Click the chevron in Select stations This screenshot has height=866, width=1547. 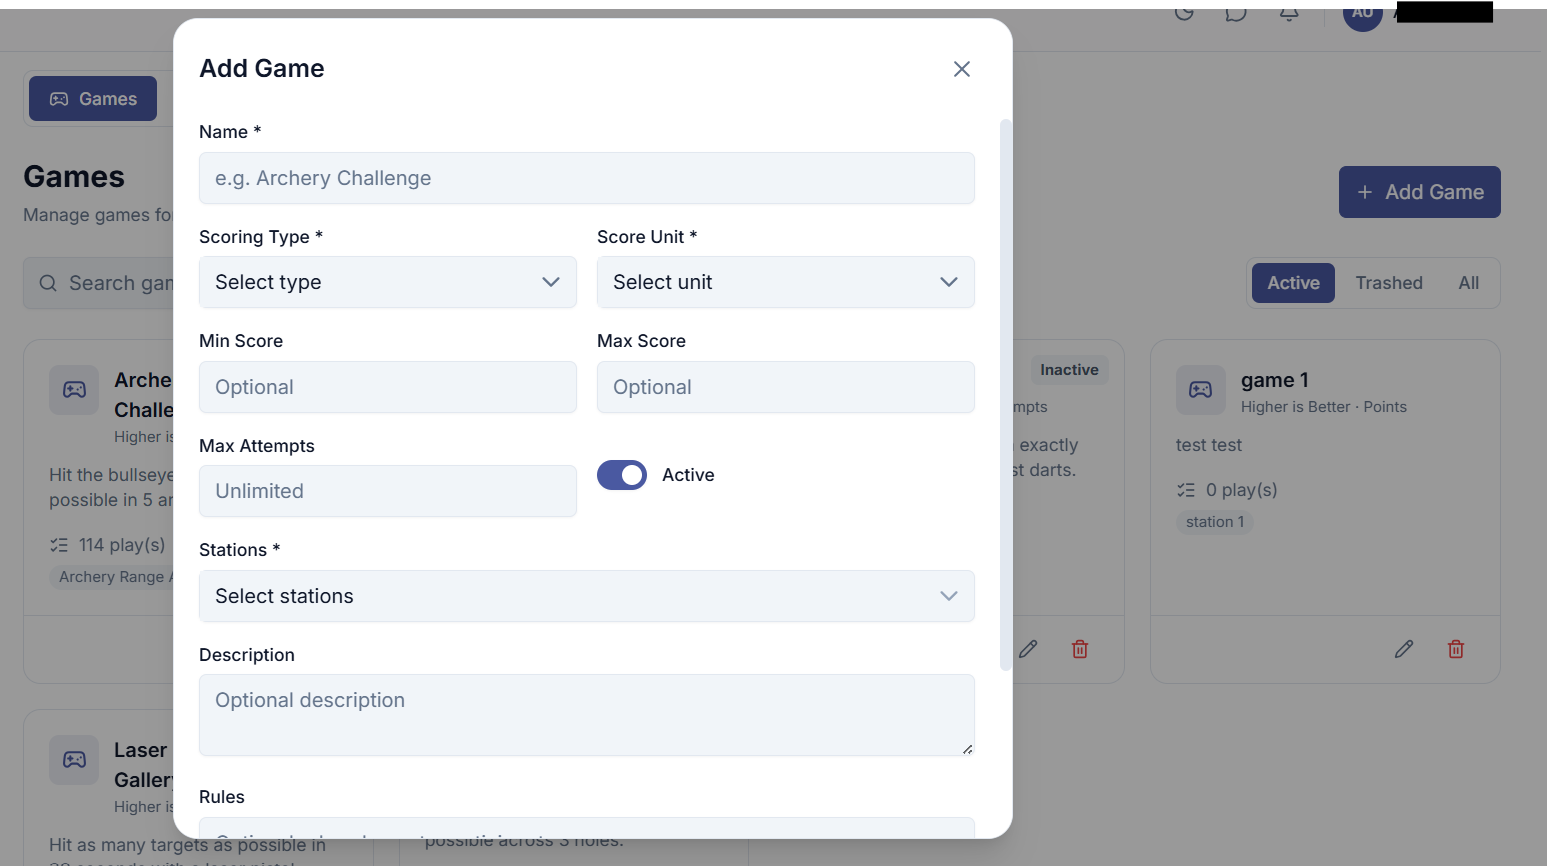point(949,596)
